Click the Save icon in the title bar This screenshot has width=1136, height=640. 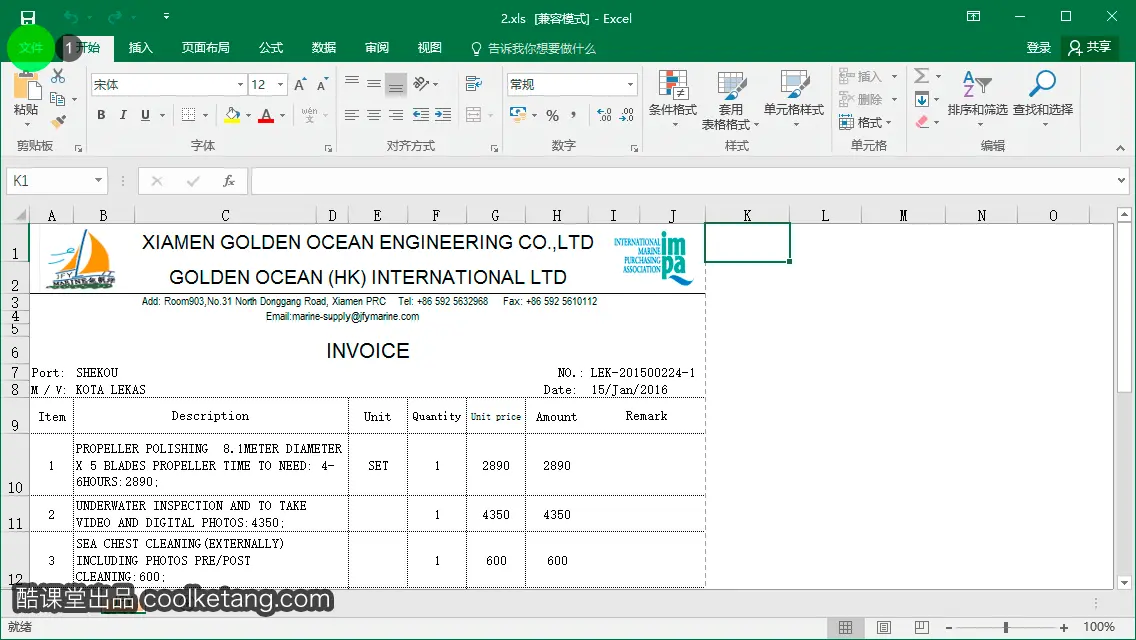28,17
